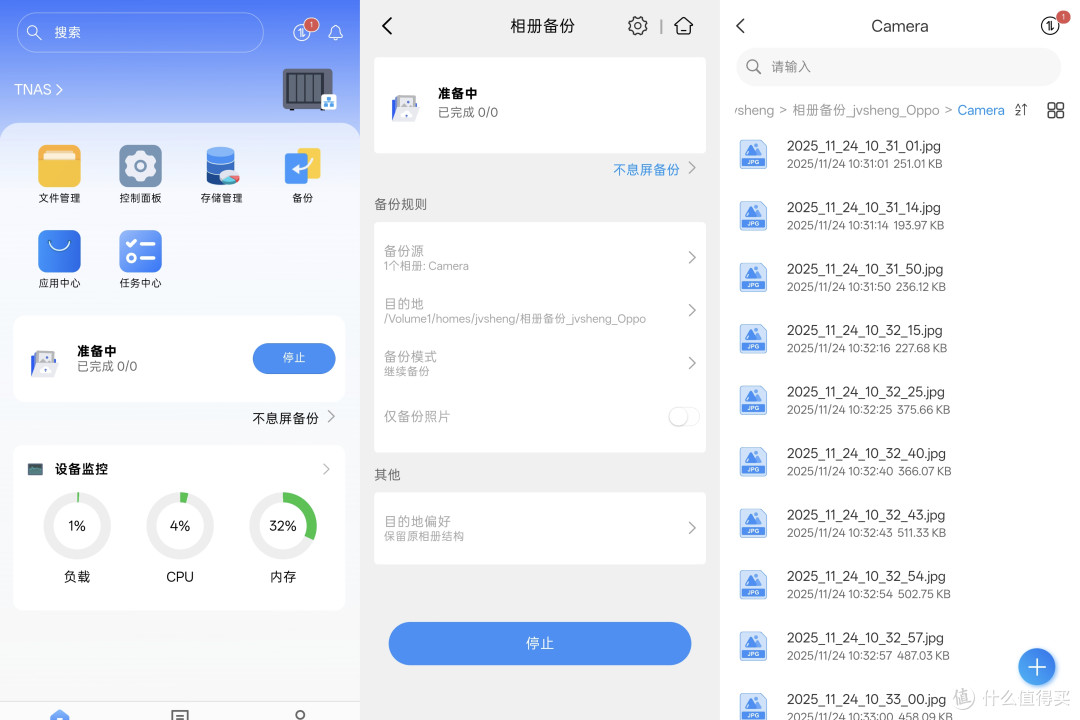Focus the 搜索 search field
This screenshot has width=1080, height=720.
(x=140, y=32)
